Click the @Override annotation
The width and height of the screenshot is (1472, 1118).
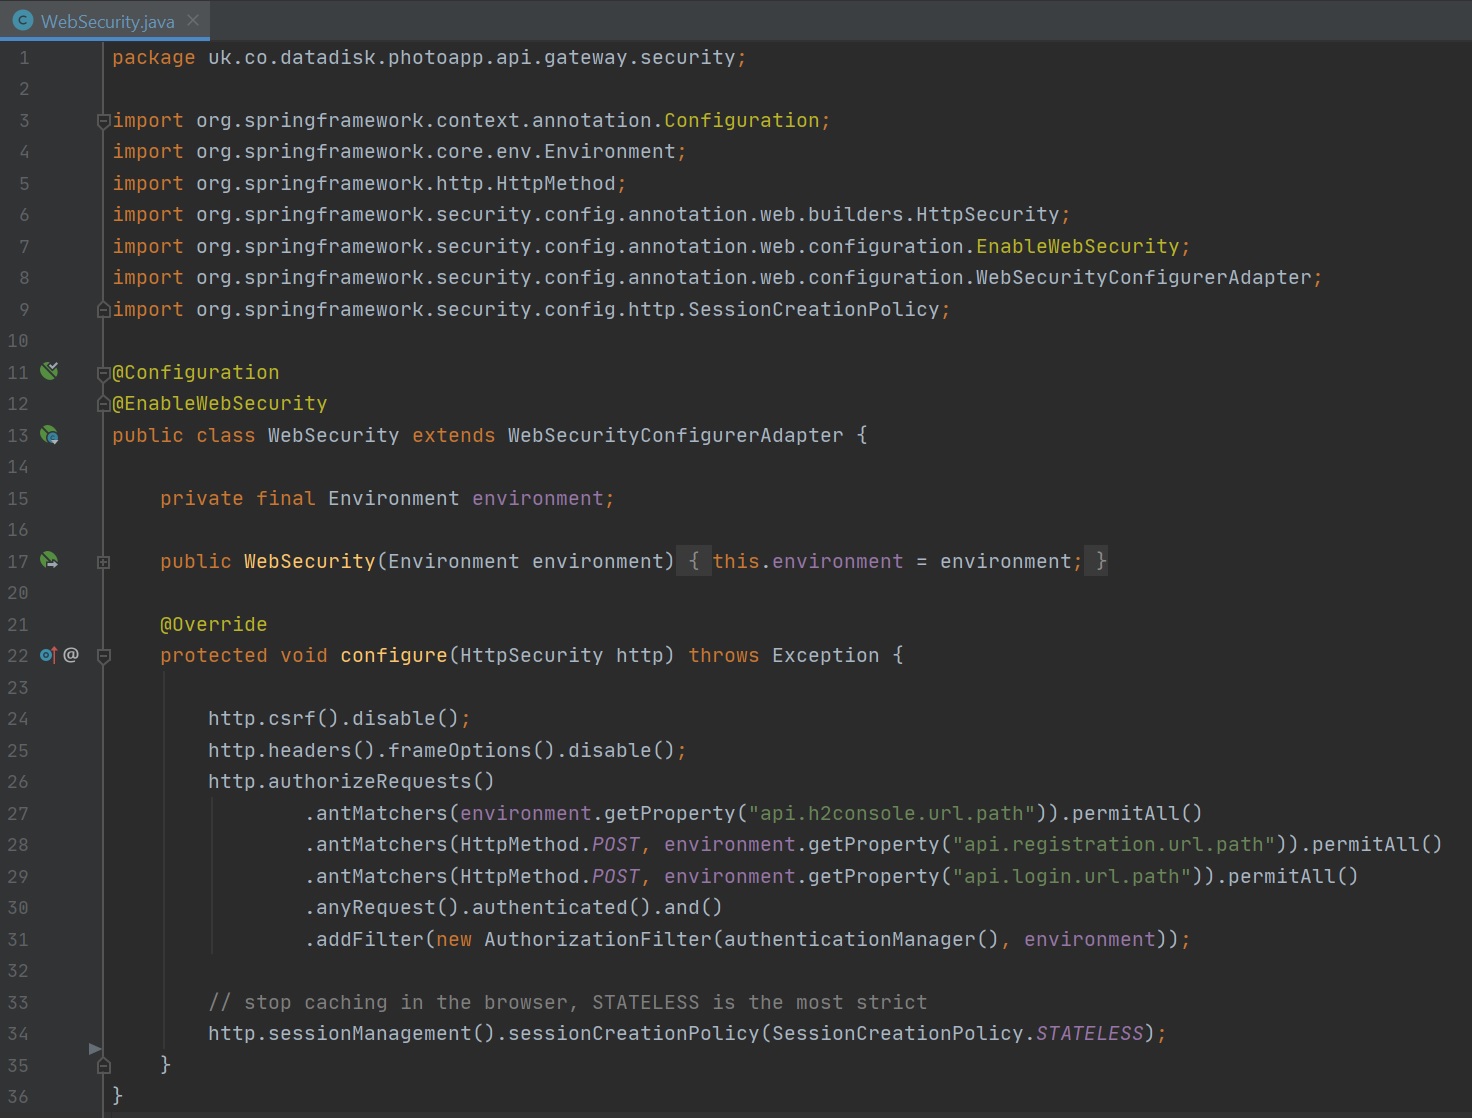pos(214,625)
